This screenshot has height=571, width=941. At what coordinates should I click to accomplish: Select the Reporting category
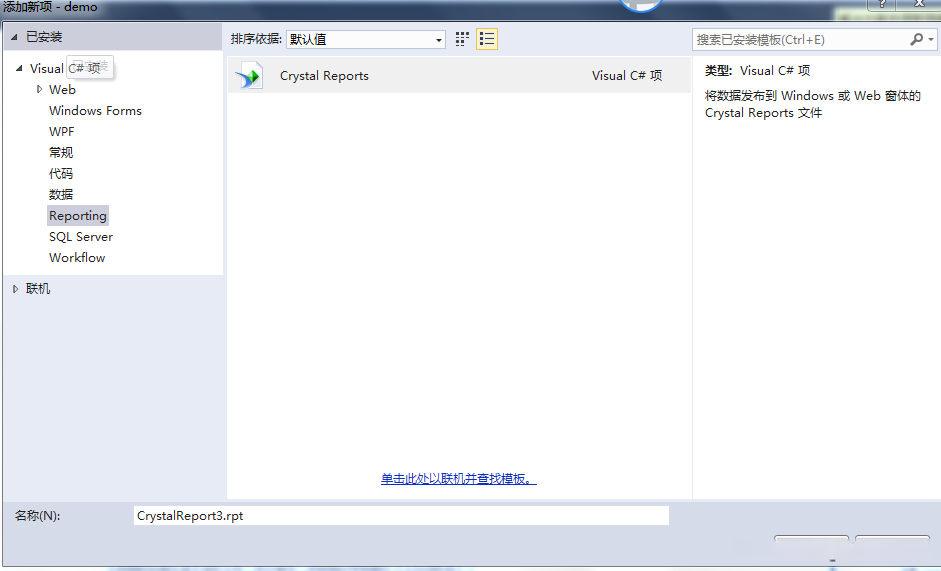[78, 216]
